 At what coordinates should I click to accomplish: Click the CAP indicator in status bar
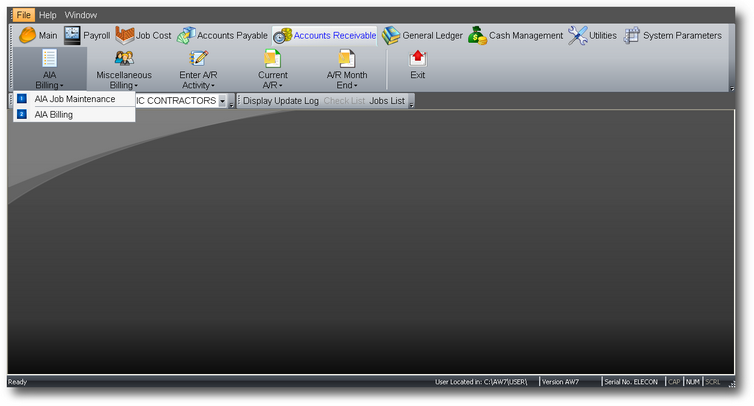674,382
